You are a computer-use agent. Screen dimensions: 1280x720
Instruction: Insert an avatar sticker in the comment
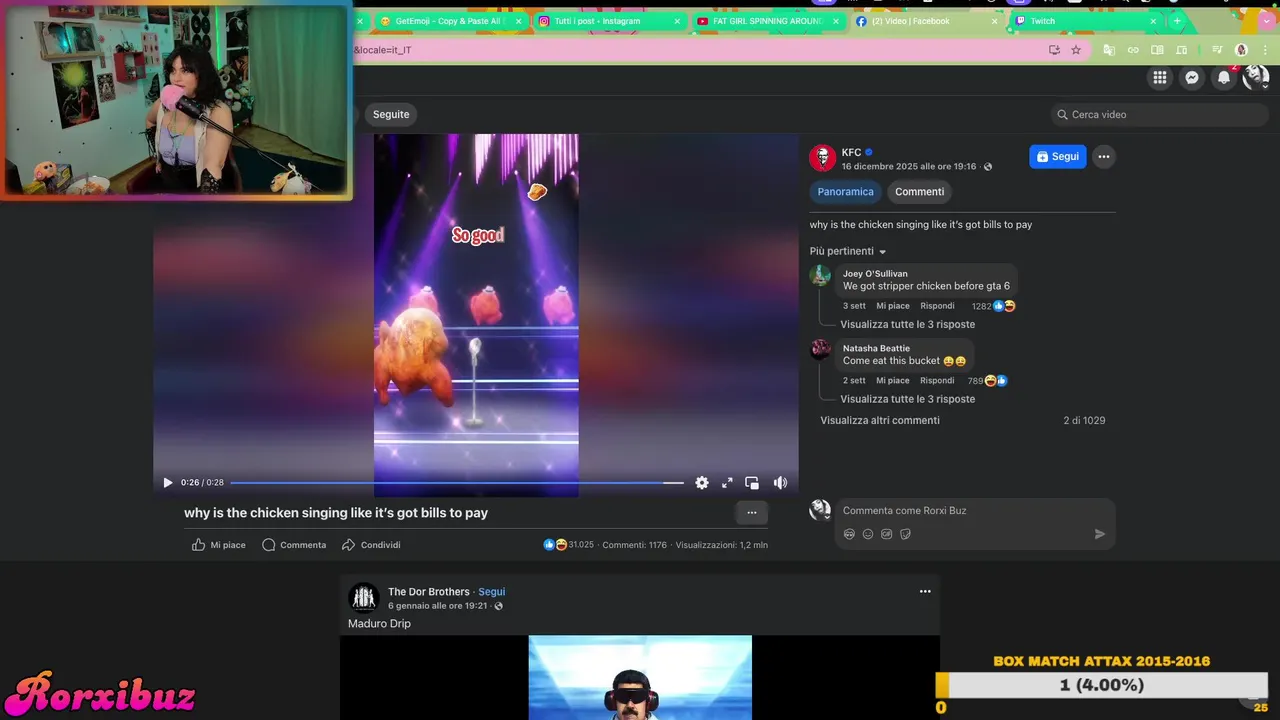point(849,534)
